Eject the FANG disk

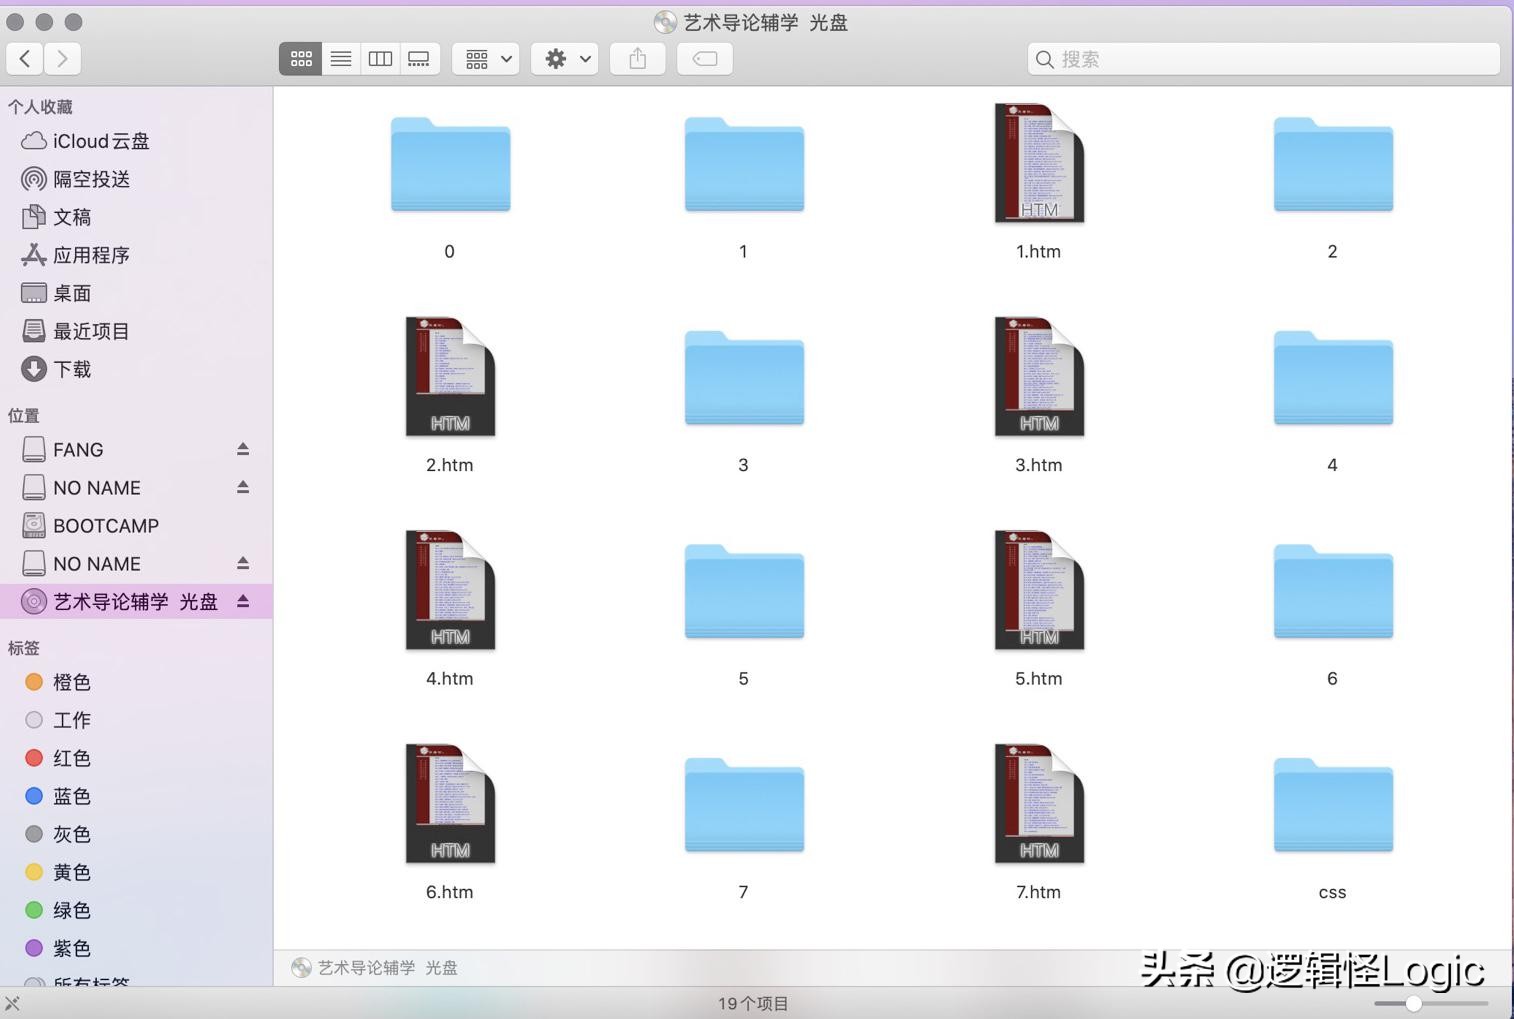tap(243, 449)
